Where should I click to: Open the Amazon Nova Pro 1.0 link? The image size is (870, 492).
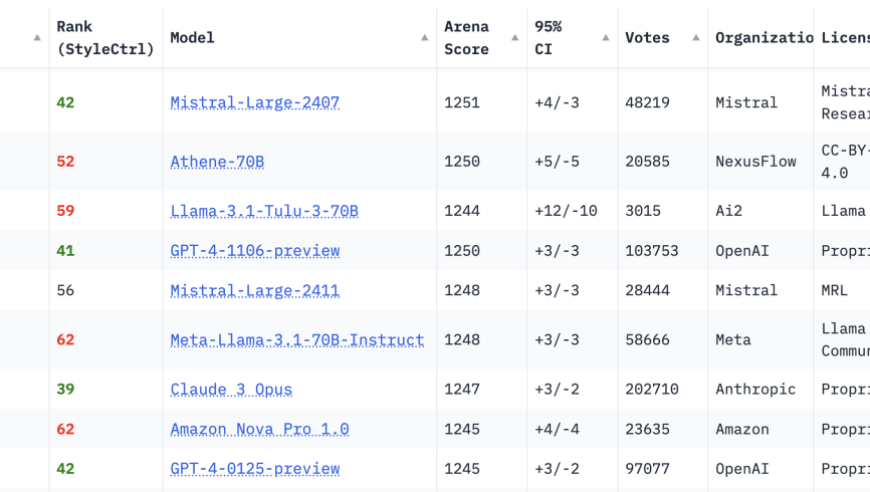pos(259,430)
